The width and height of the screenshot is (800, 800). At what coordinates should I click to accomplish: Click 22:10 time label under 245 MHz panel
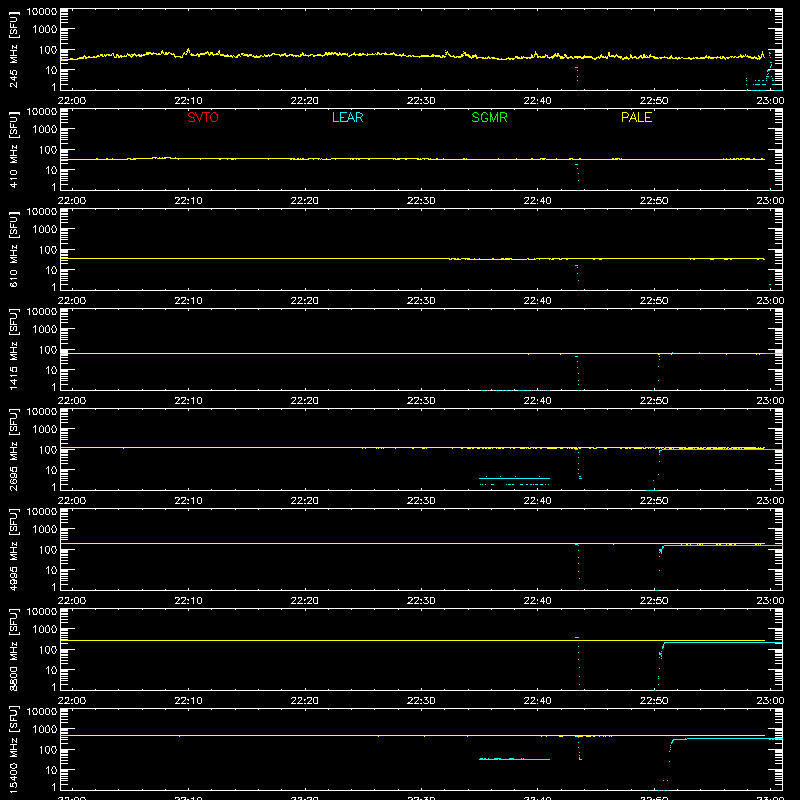coord(188,101)
